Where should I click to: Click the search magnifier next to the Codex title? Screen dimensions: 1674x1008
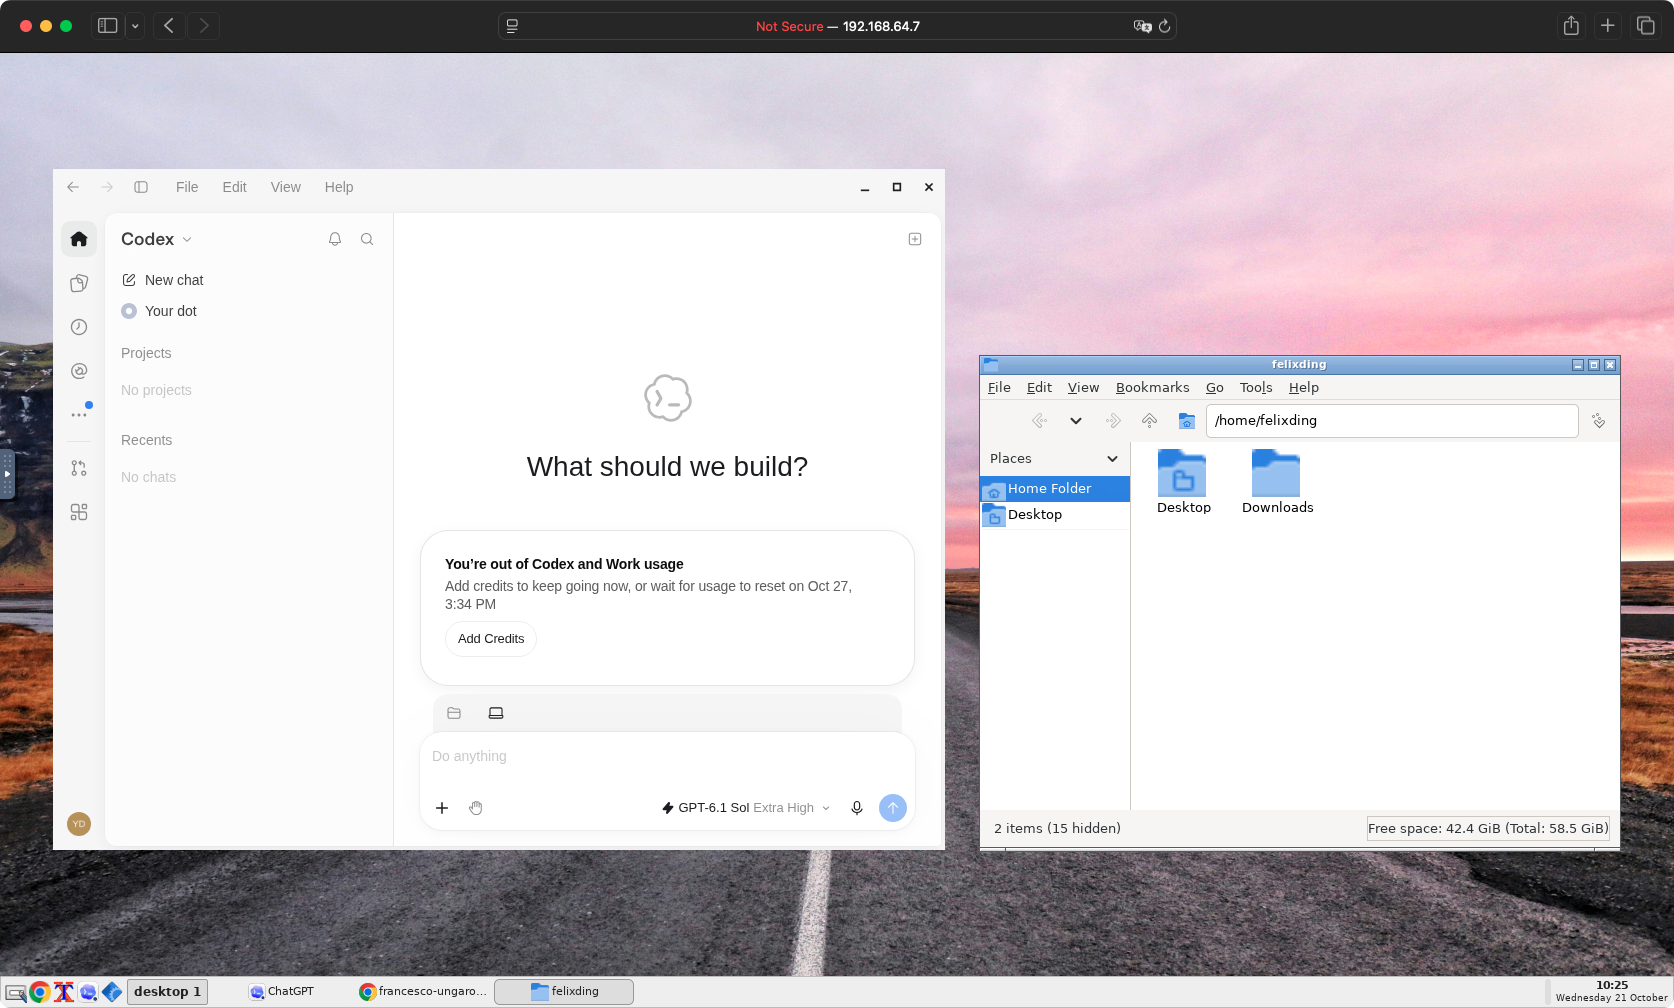367,239
